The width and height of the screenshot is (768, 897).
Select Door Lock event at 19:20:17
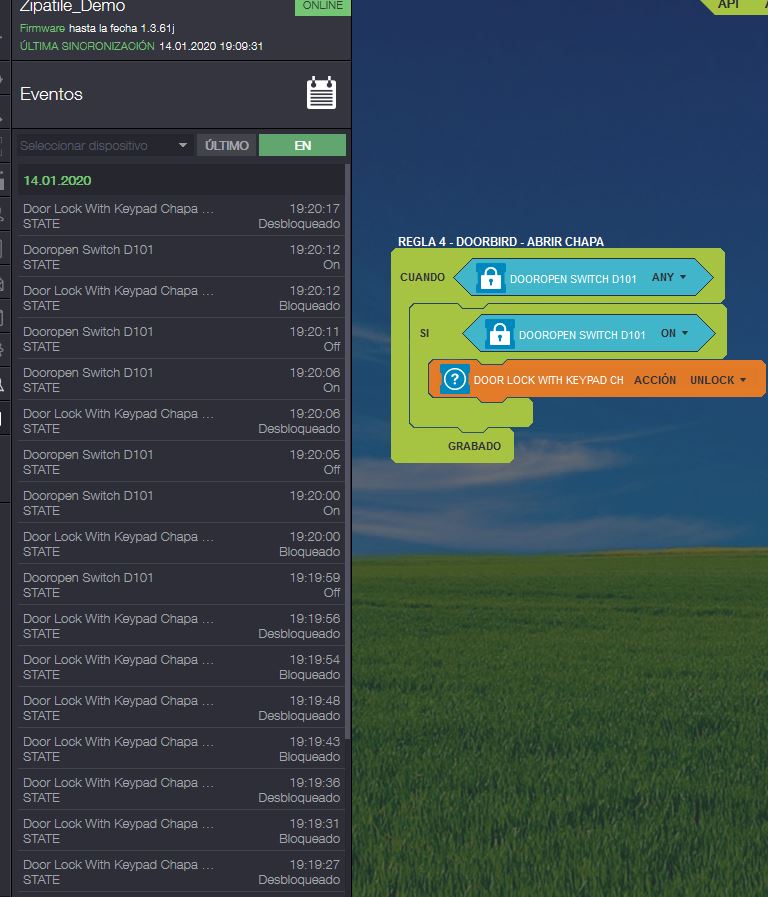(x=181, y=216)
